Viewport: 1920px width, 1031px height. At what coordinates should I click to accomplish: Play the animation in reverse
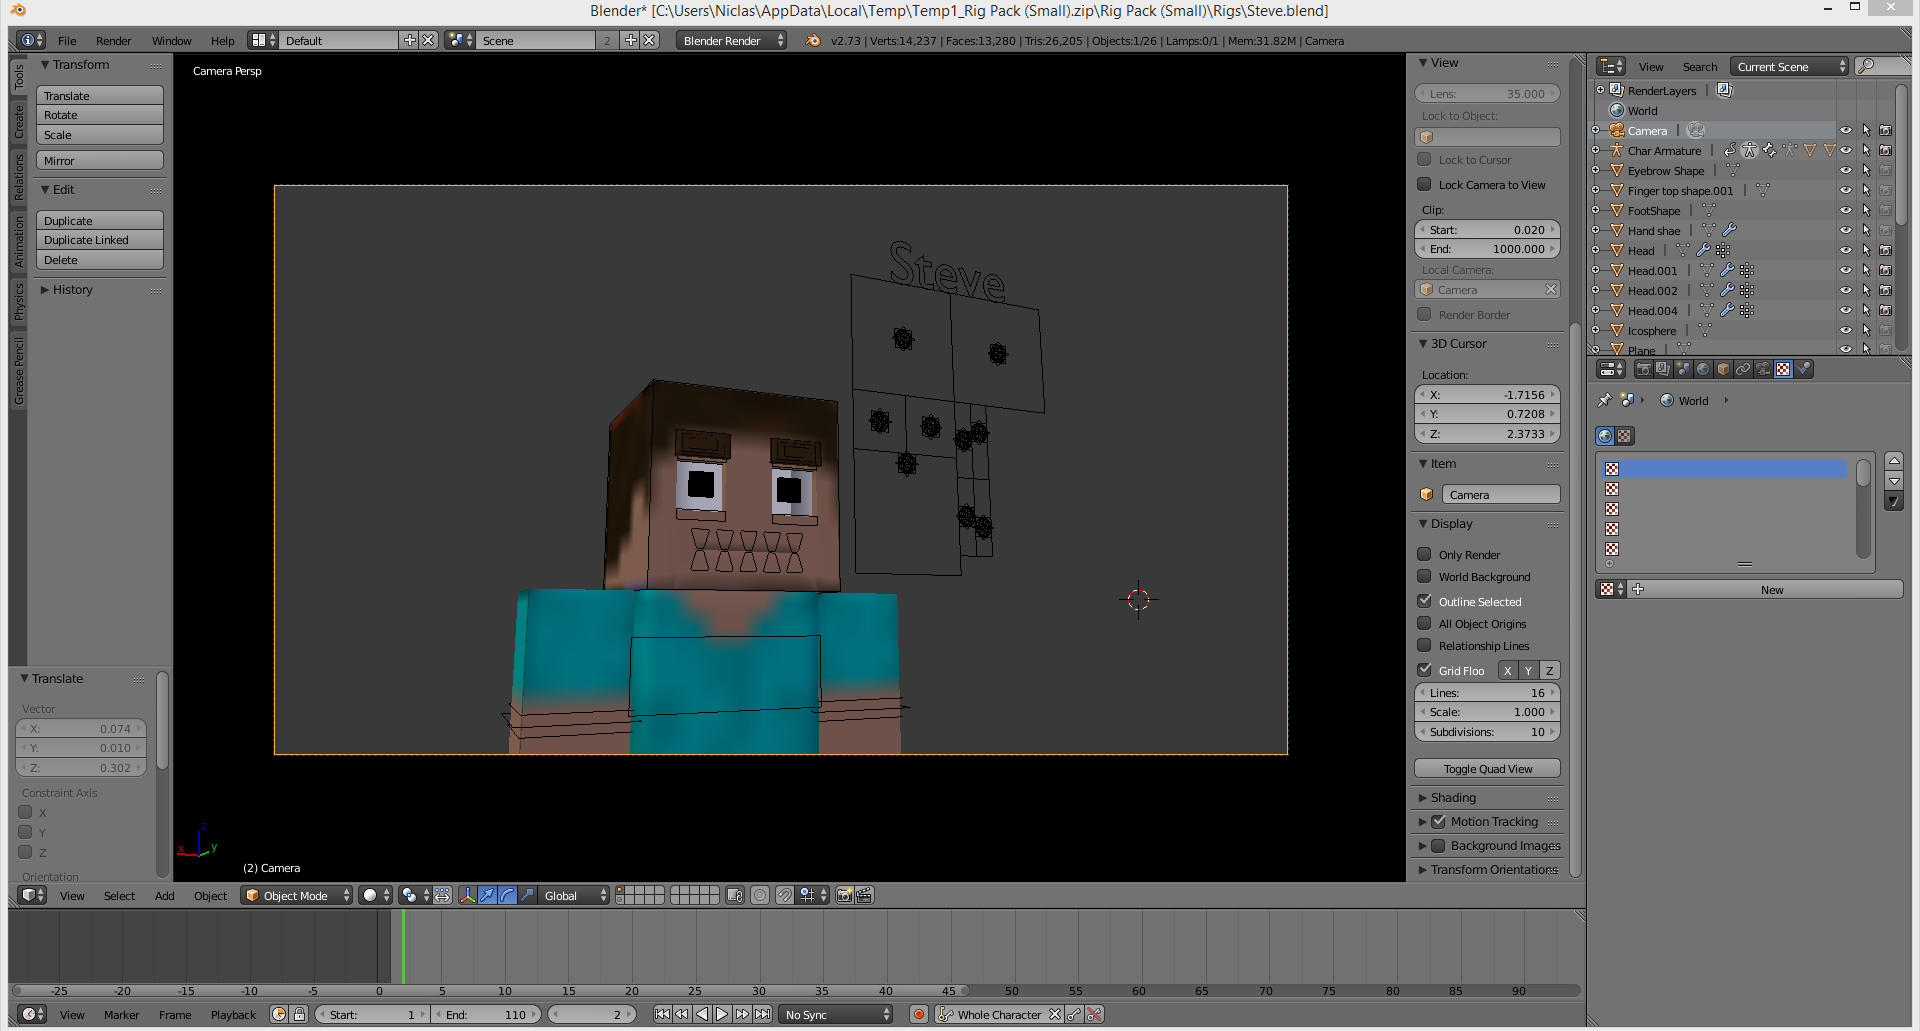point(702,1014)
